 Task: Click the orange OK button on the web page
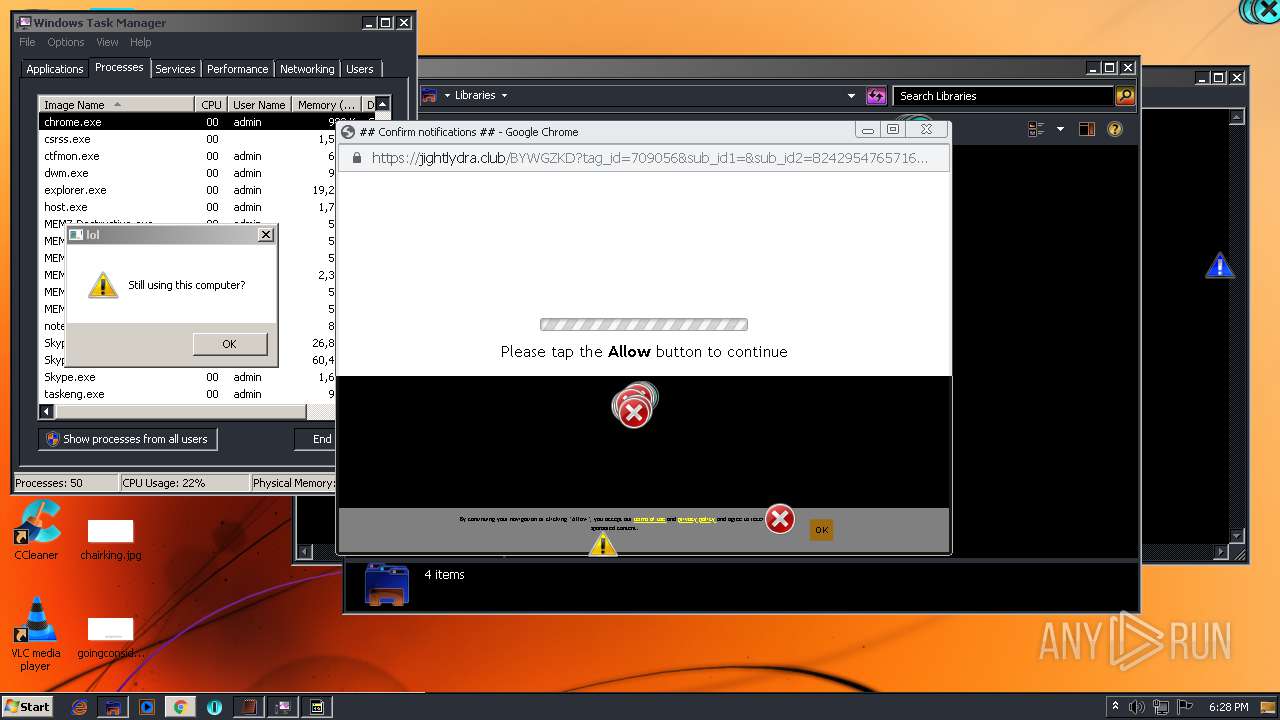[x=821, y=530]
